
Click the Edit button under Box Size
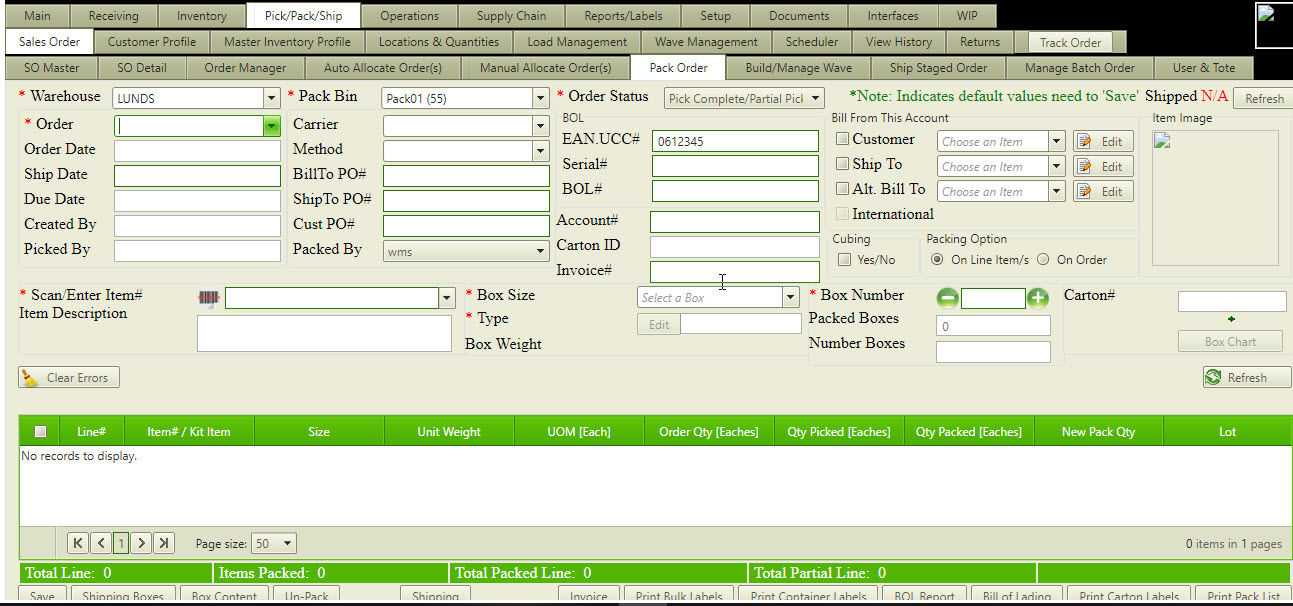click(659, 324)
